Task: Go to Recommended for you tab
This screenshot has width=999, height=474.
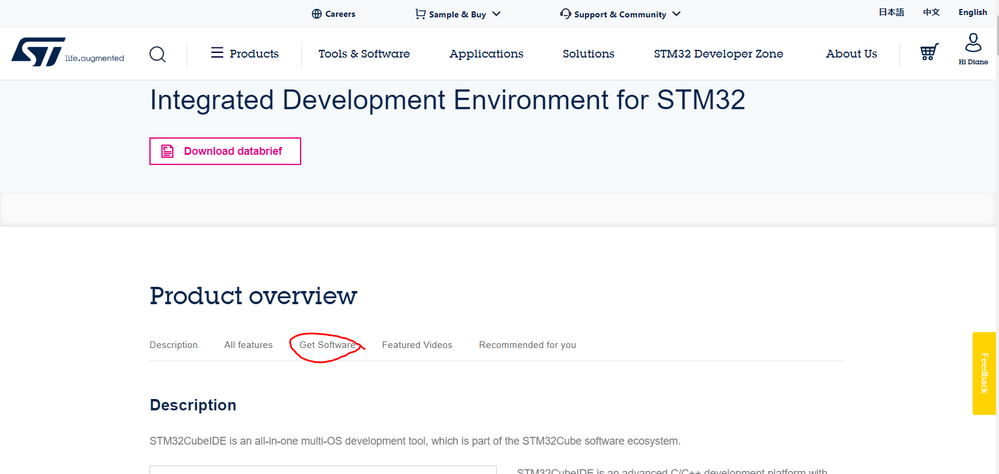Action: [528, 345]
